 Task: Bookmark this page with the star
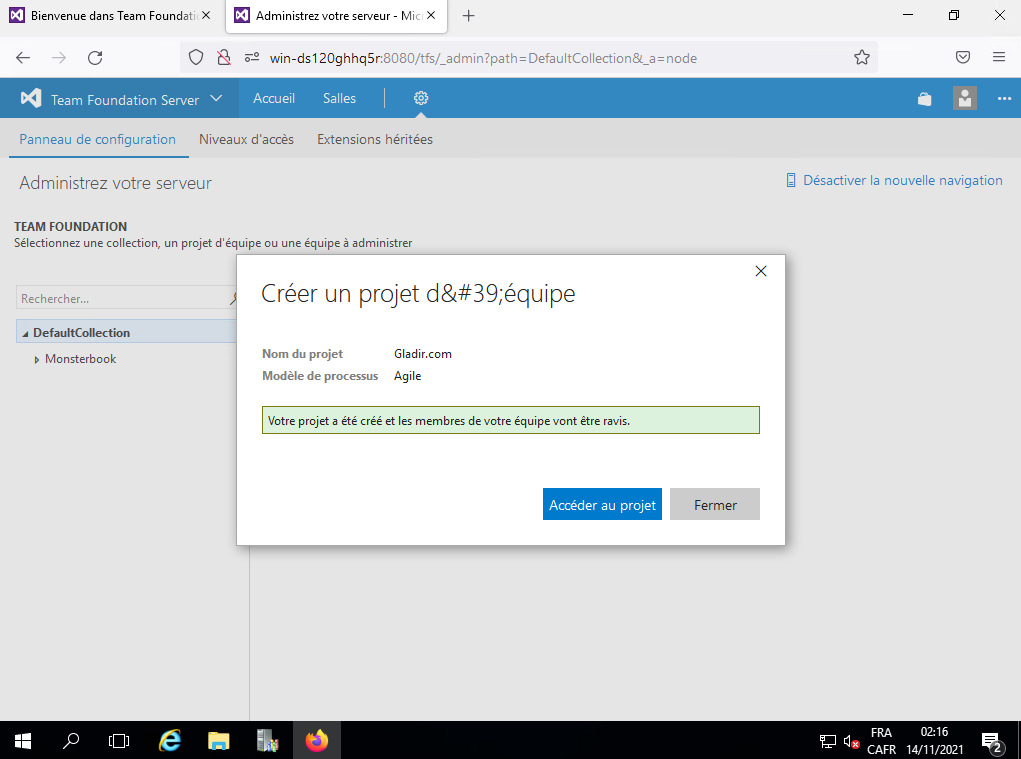(x=861, y=57)
